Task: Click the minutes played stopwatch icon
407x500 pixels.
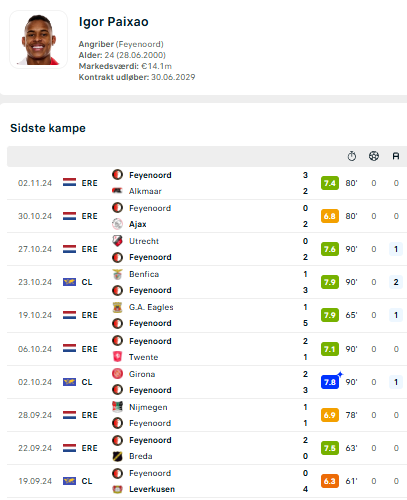Action: (352, 156)
